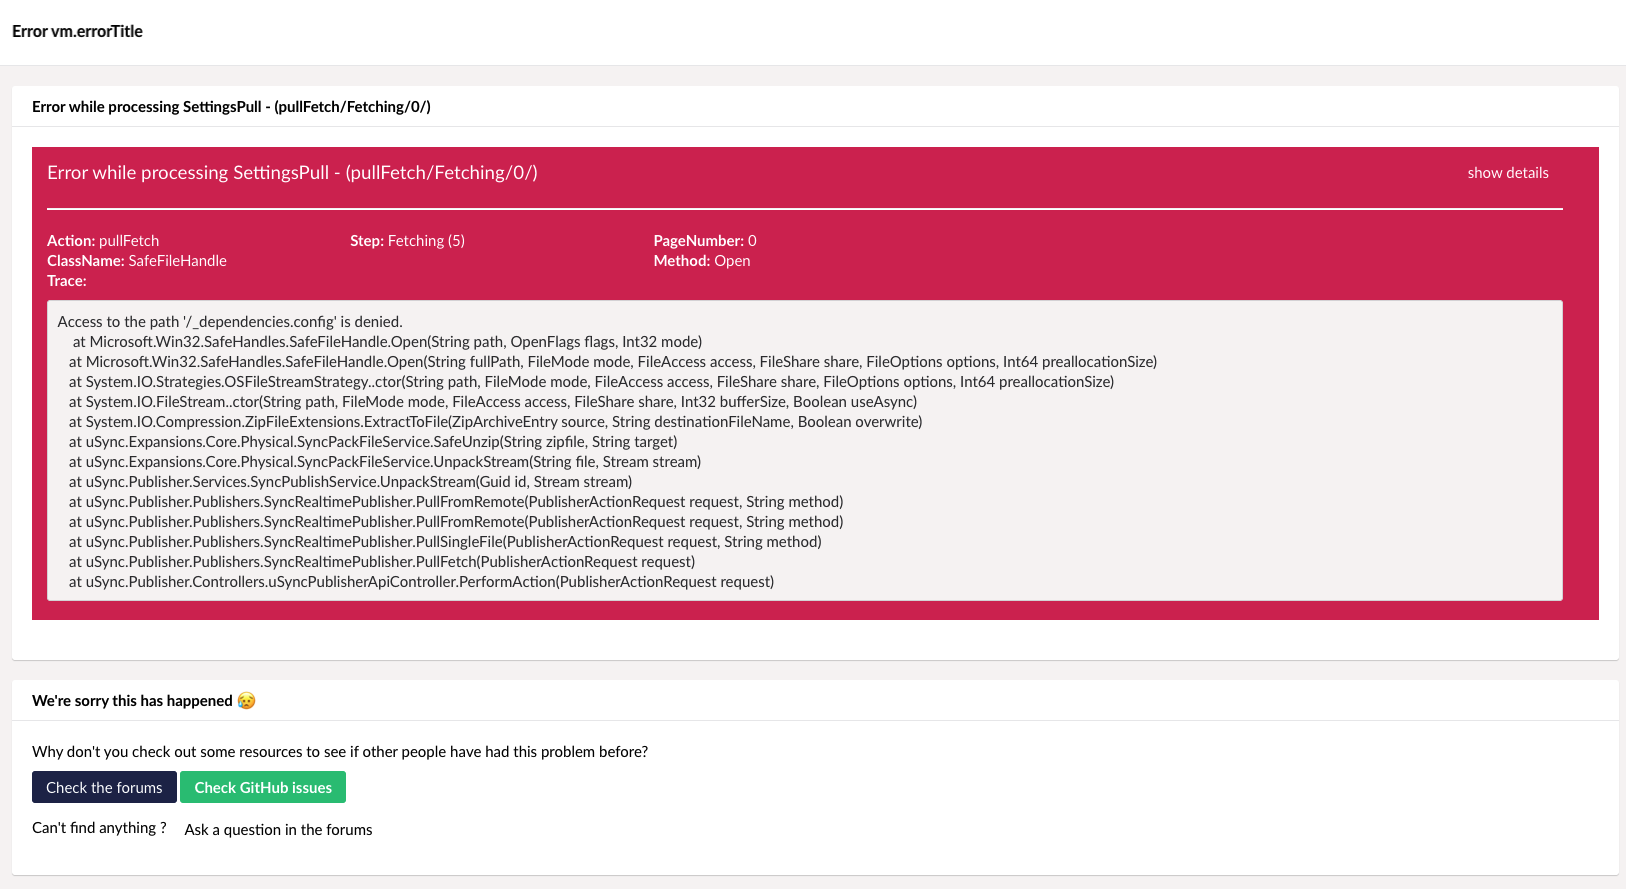The image size is (1626, 889).
Task: Select the stack trace text area
Action: (x=800, y=450)
